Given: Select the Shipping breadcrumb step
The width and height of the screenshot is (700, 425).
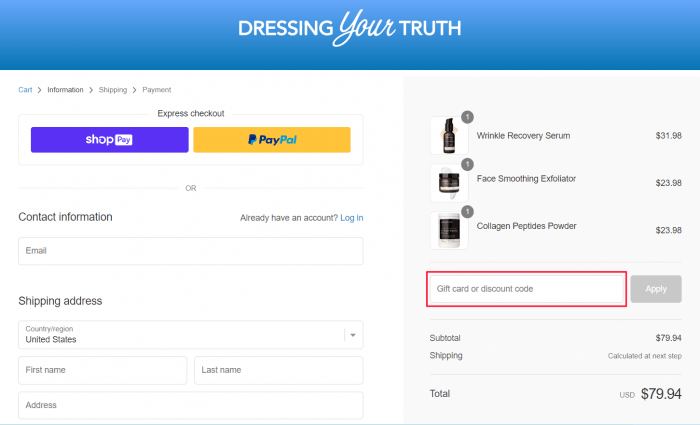Looking at the screenshot, I should point(112,90).
